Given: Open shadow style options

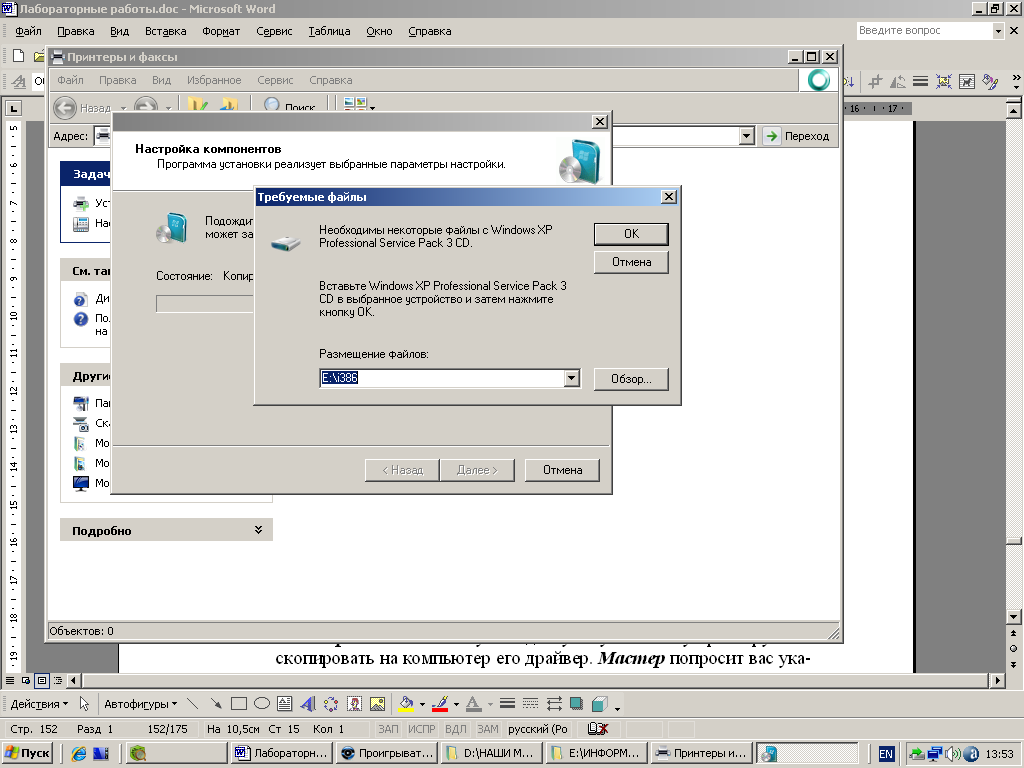Looking at the screenshot, I should [577, 704].
